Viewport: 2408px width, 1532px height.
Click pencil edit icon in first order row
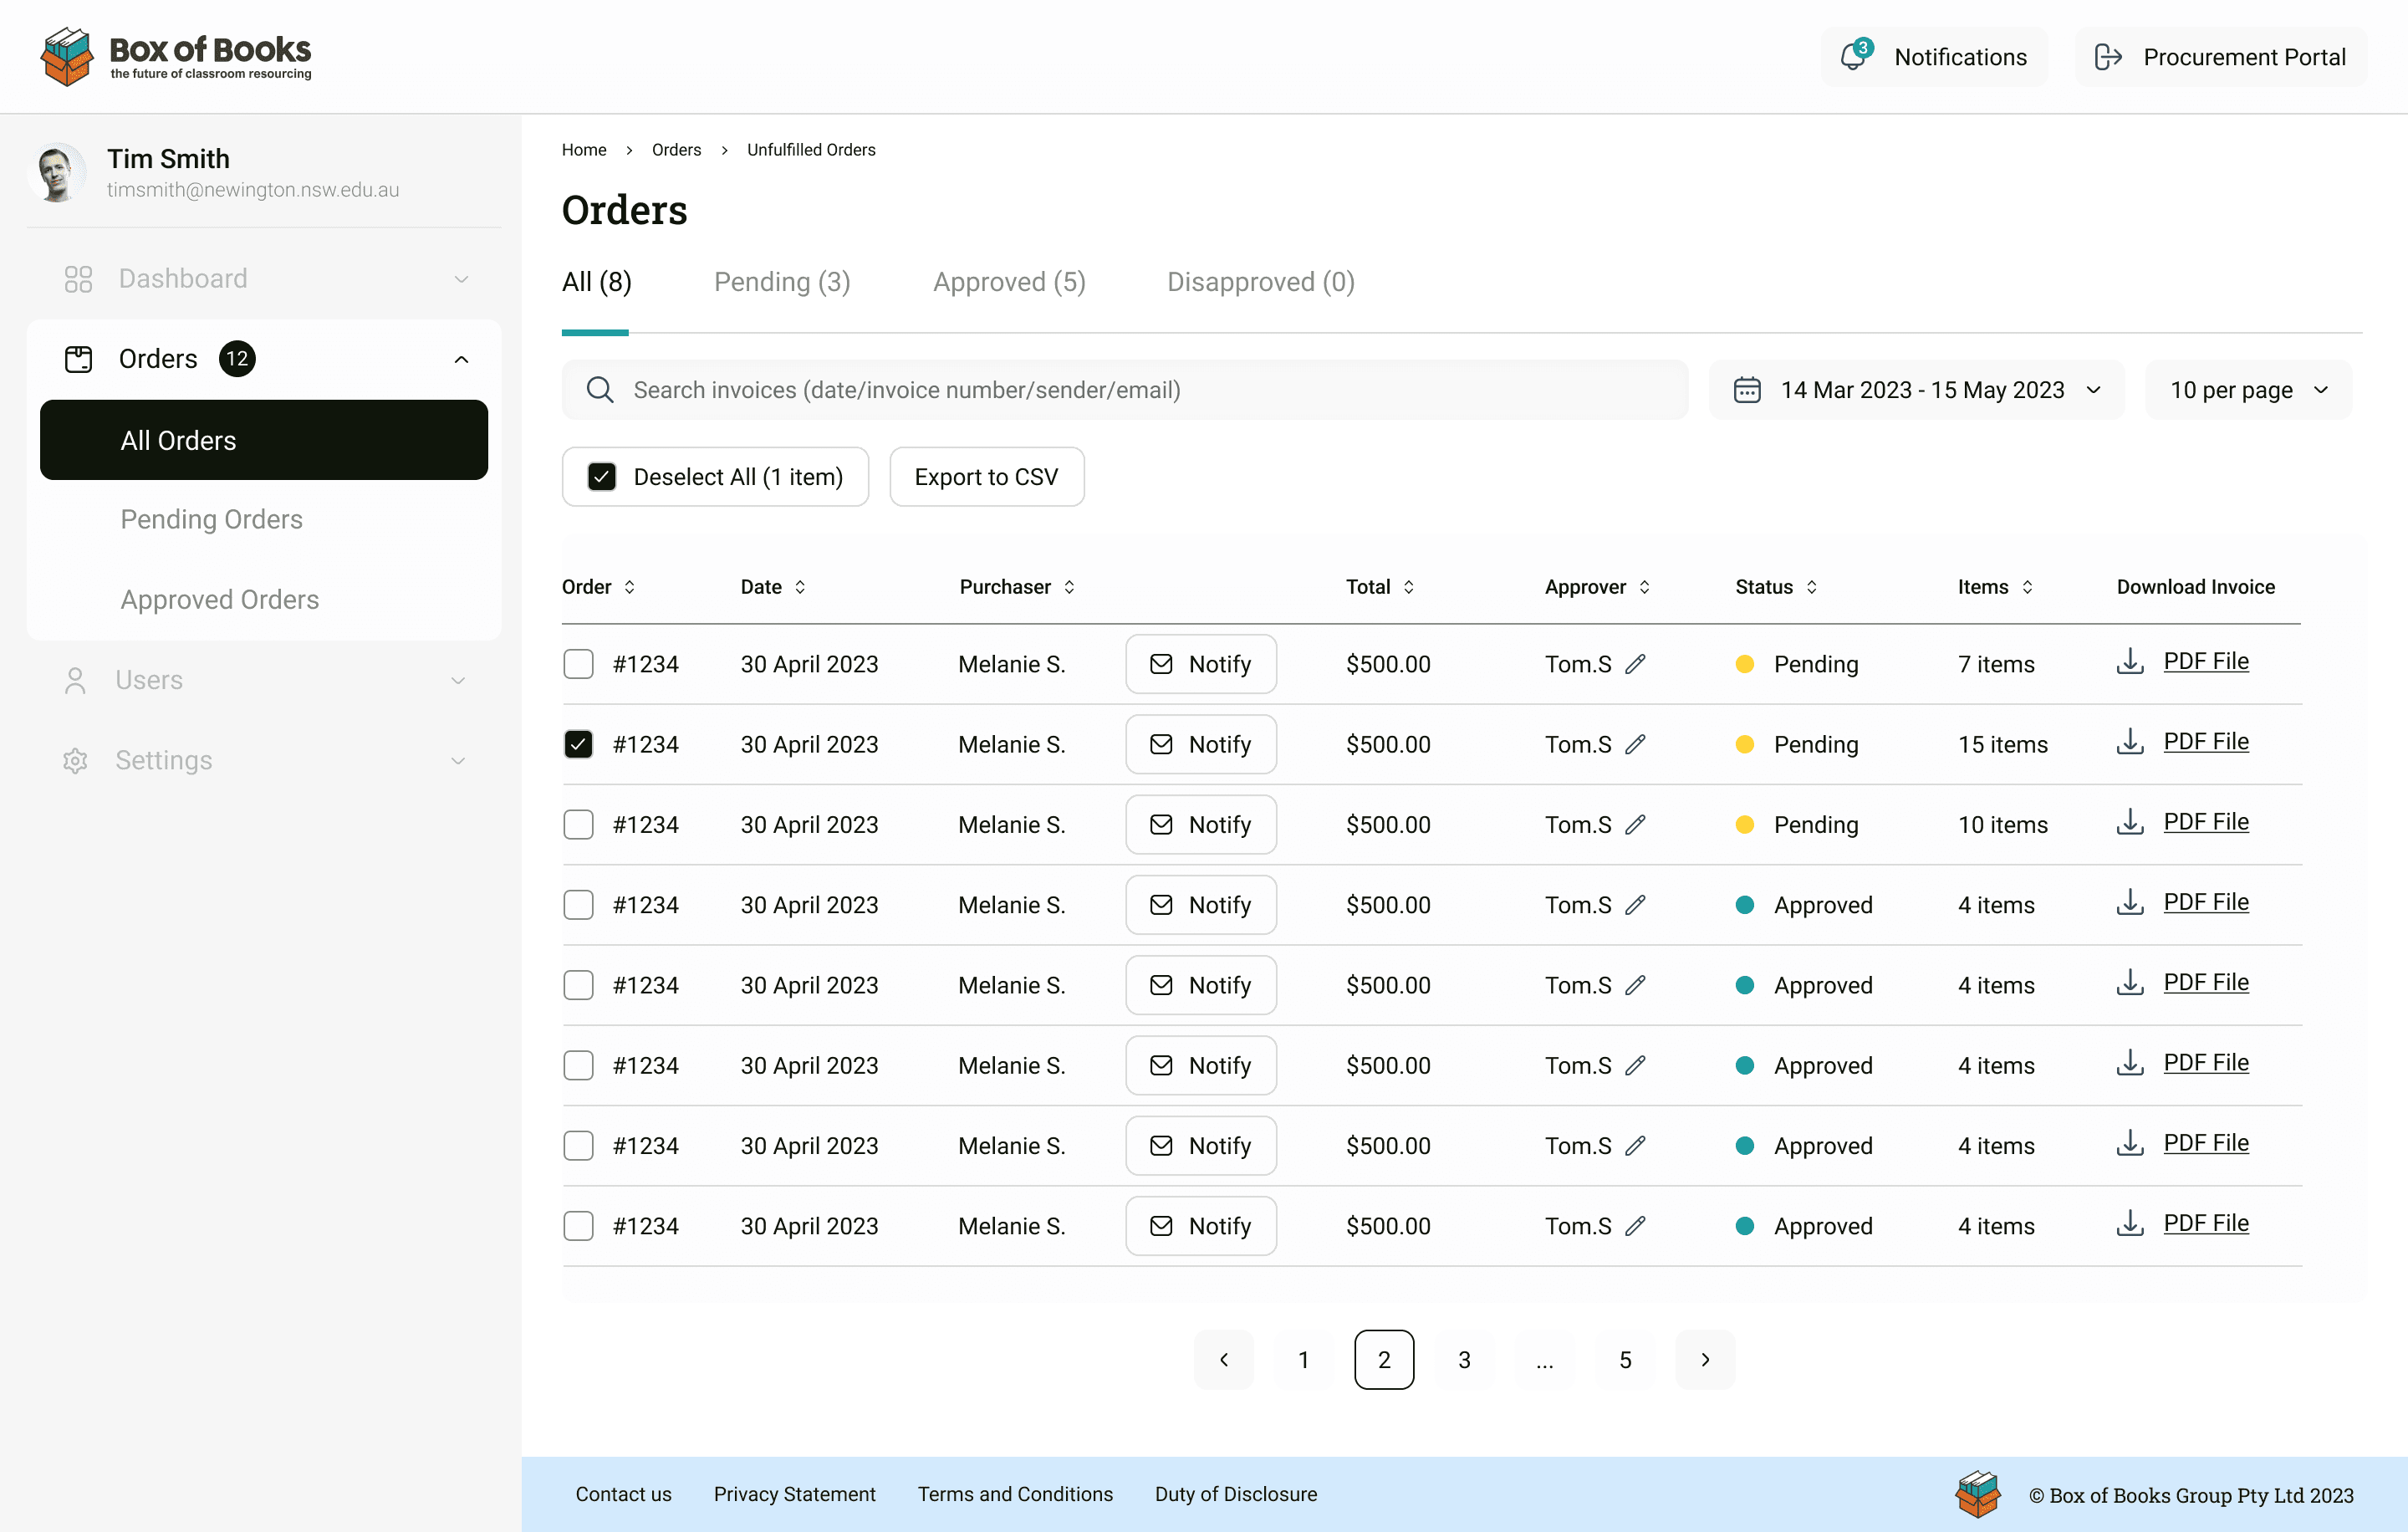coord(1635,664)
